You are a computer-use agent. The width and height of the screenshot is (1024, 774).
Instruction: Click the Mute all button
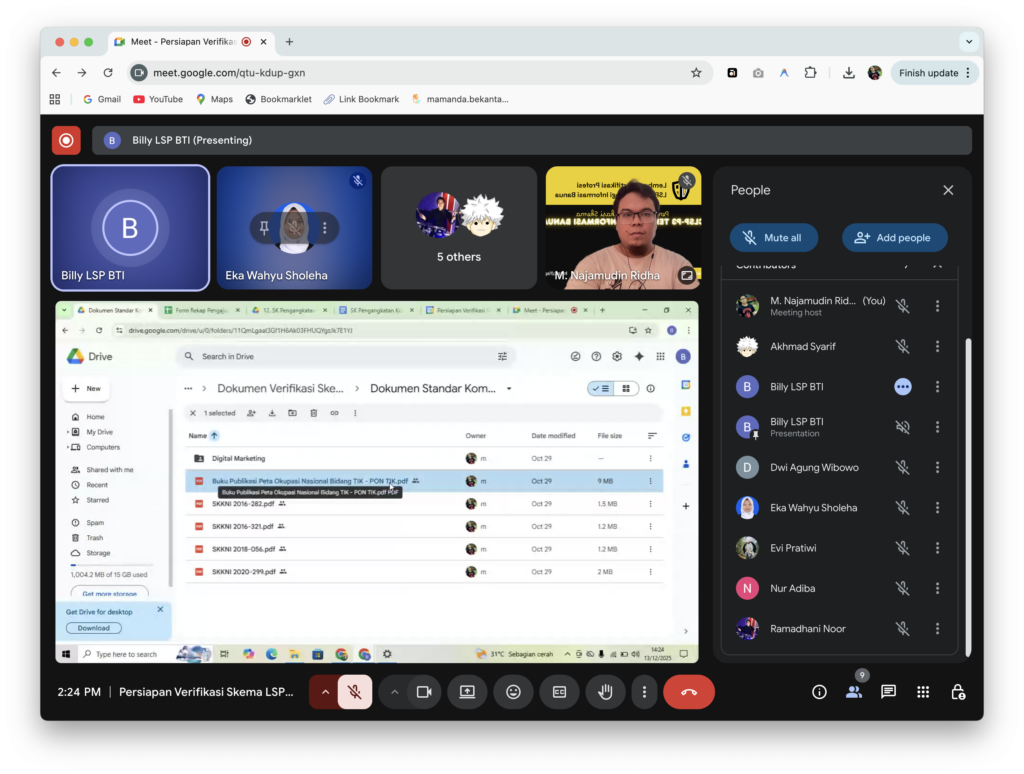point(773,238)
